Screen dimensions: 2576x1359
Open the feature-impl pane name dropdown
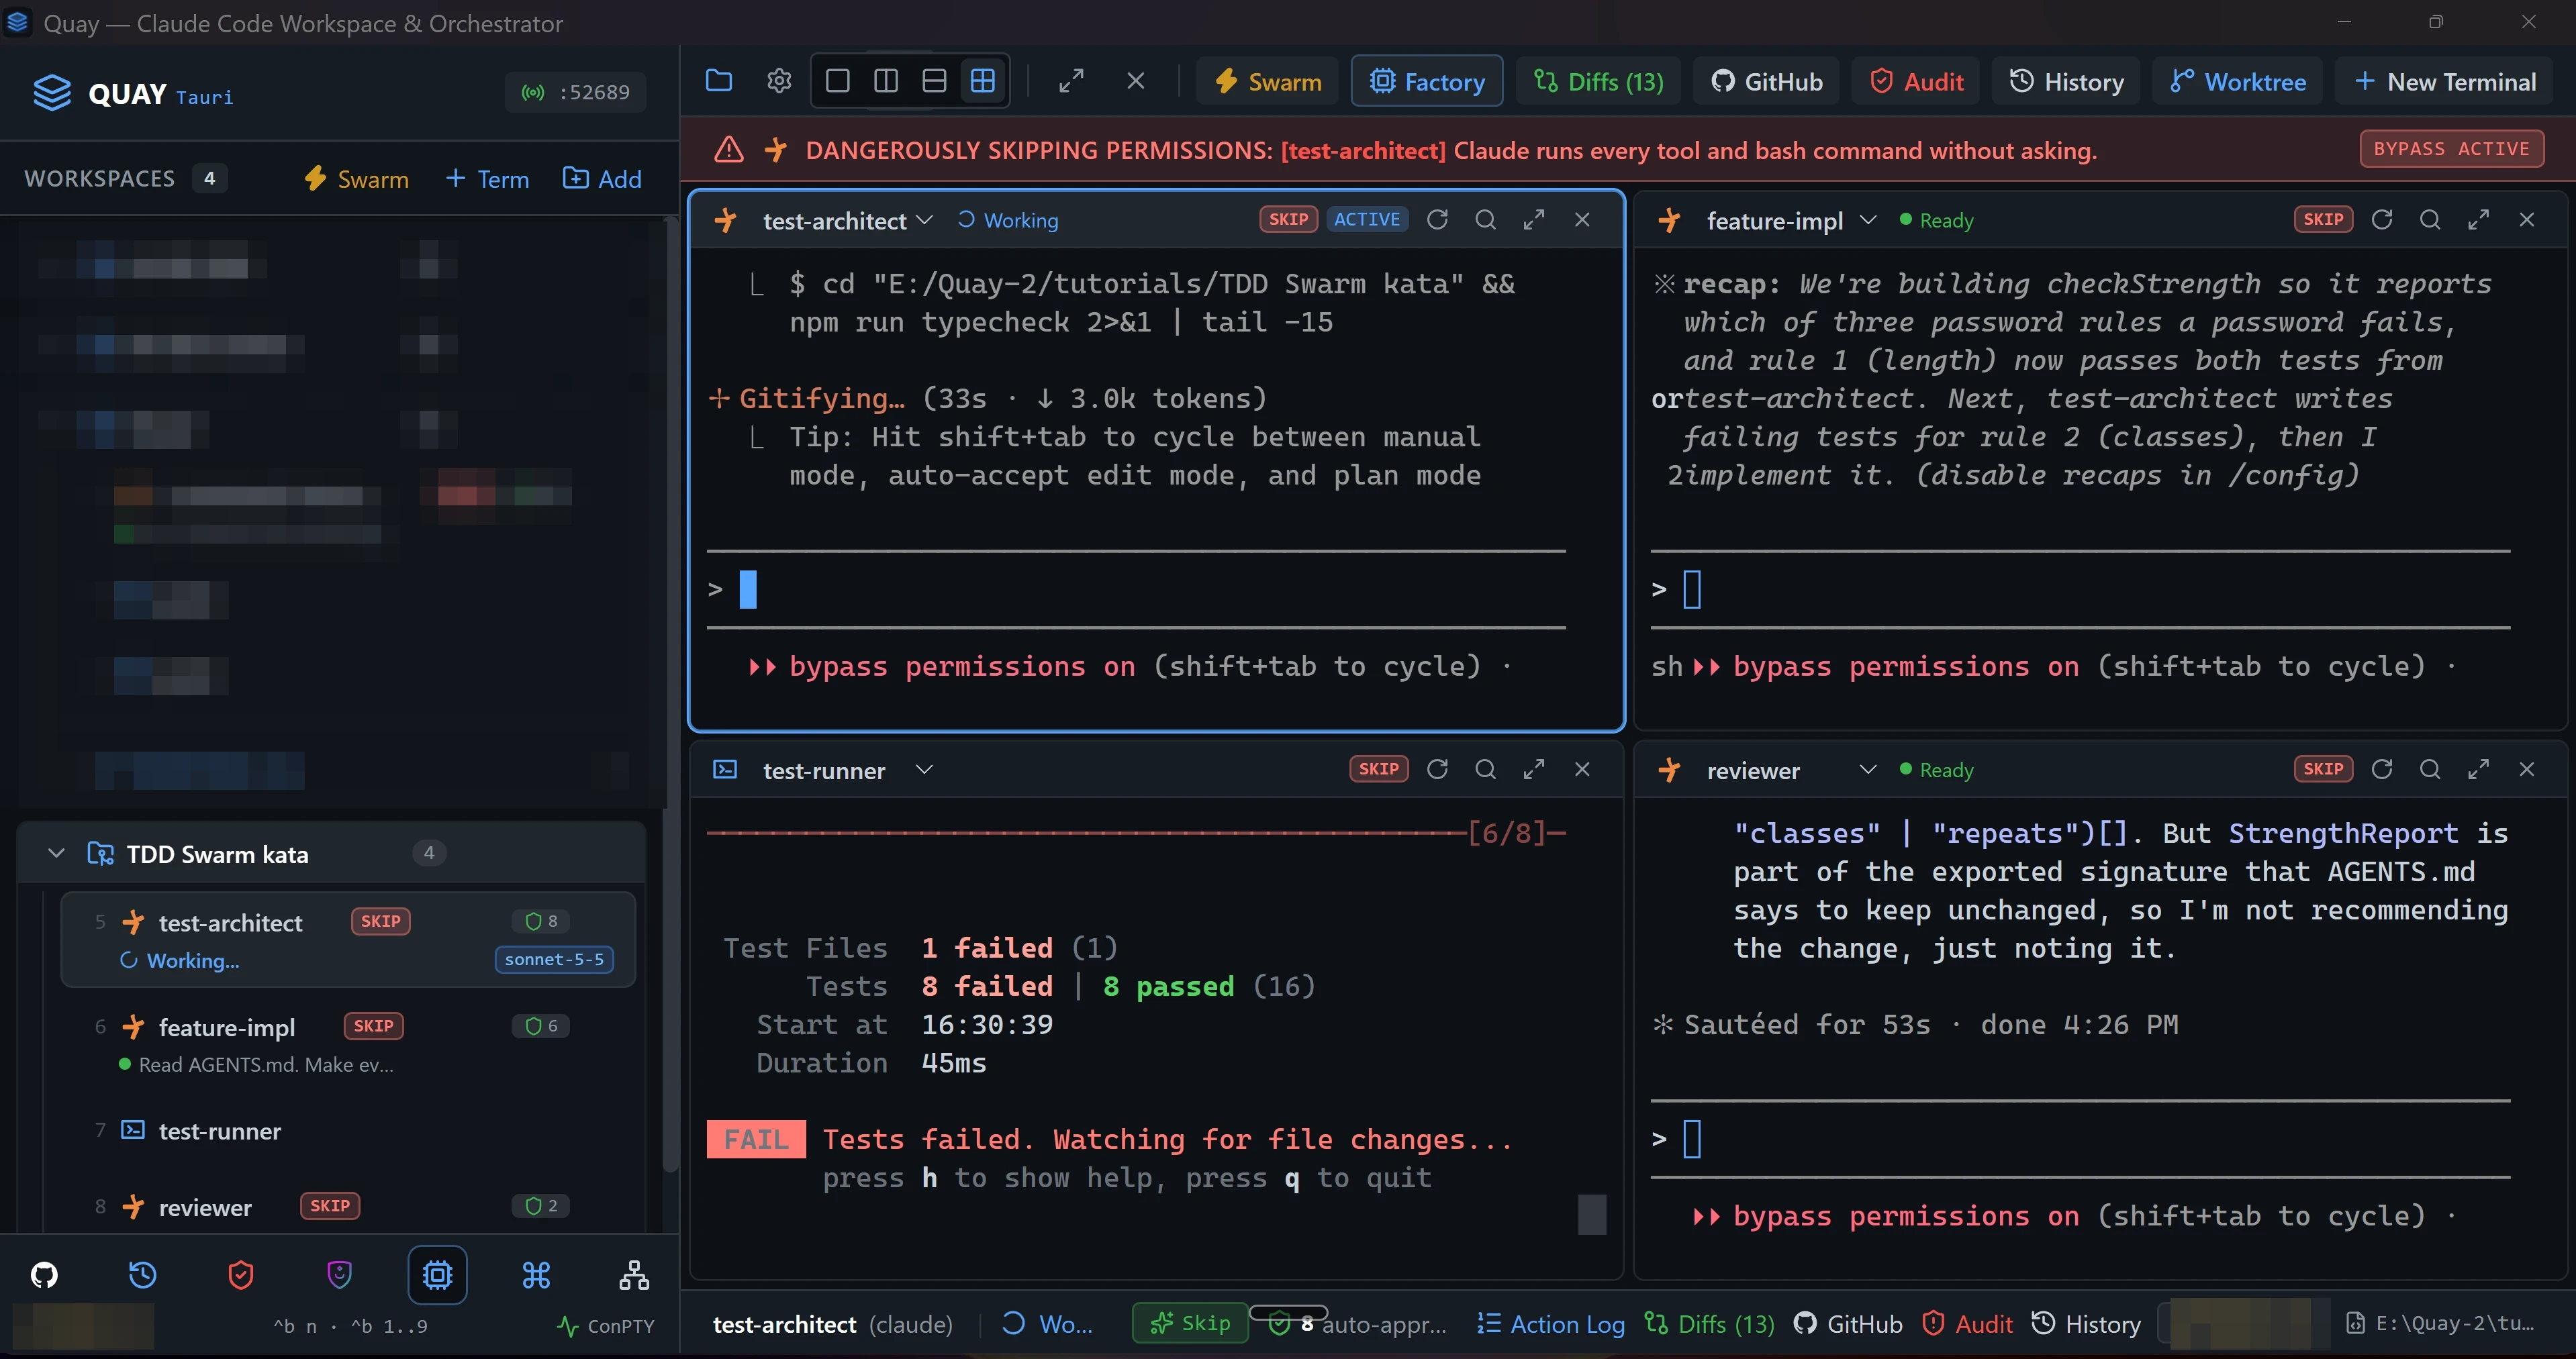pyautogui.click(x=1868, y=220)
